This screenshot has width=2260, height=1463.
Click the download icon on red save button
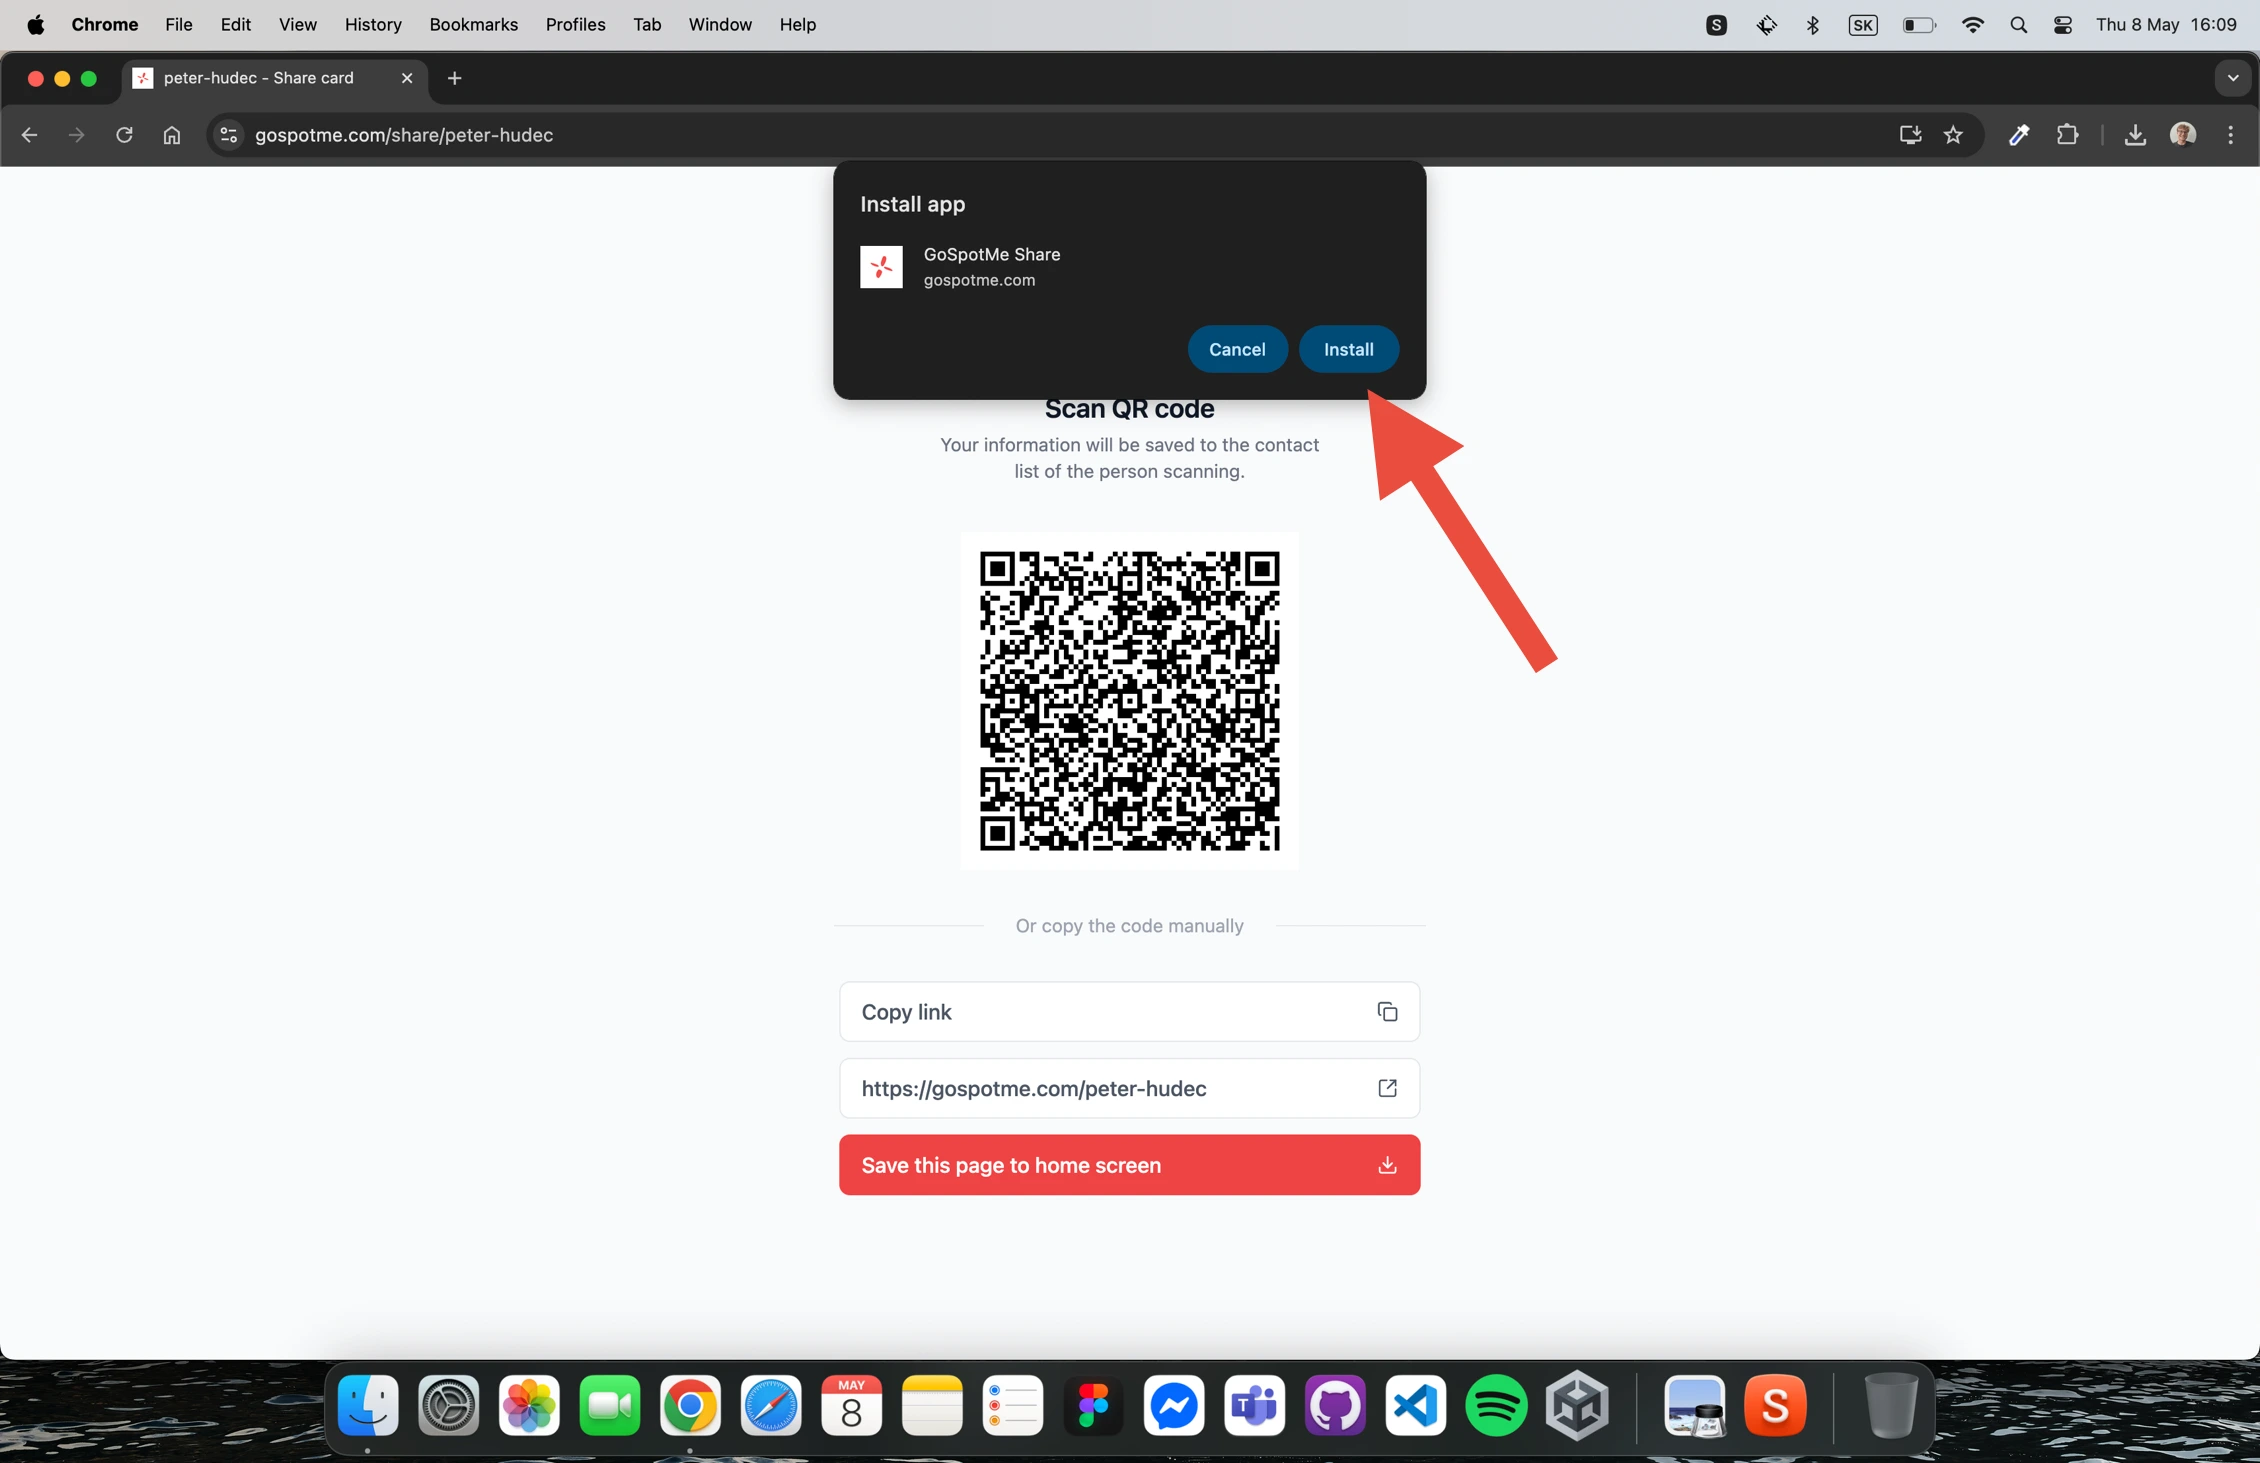(x=1387, y=1164)
